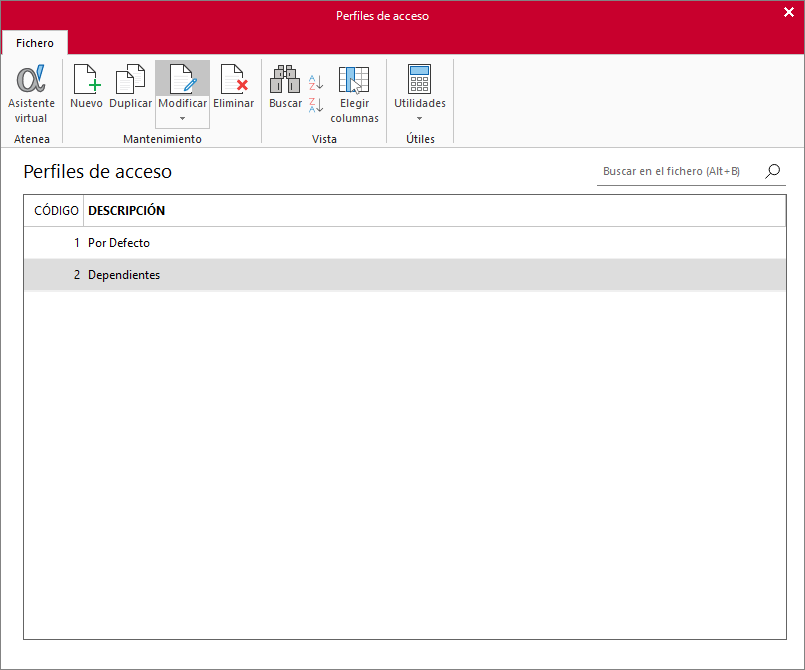Click the Modificar document icon
The width and height of the screenshot is (805, 670).
(183, 79)
